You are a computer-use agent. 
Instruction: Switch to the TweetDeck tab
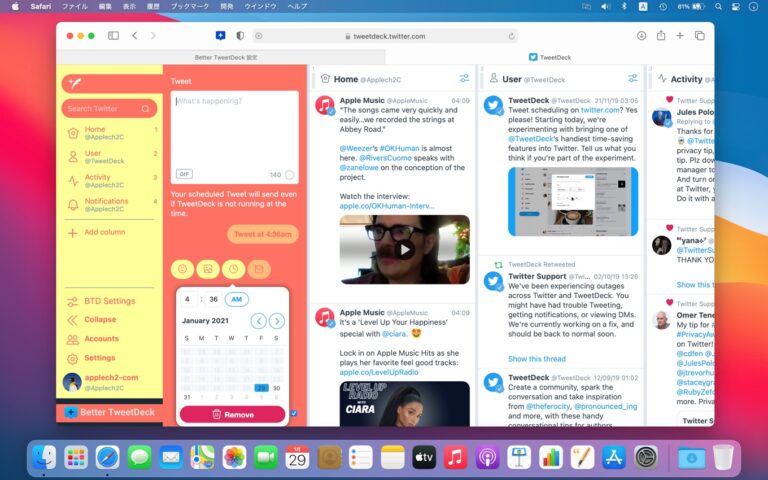click(x=550, y=57)
